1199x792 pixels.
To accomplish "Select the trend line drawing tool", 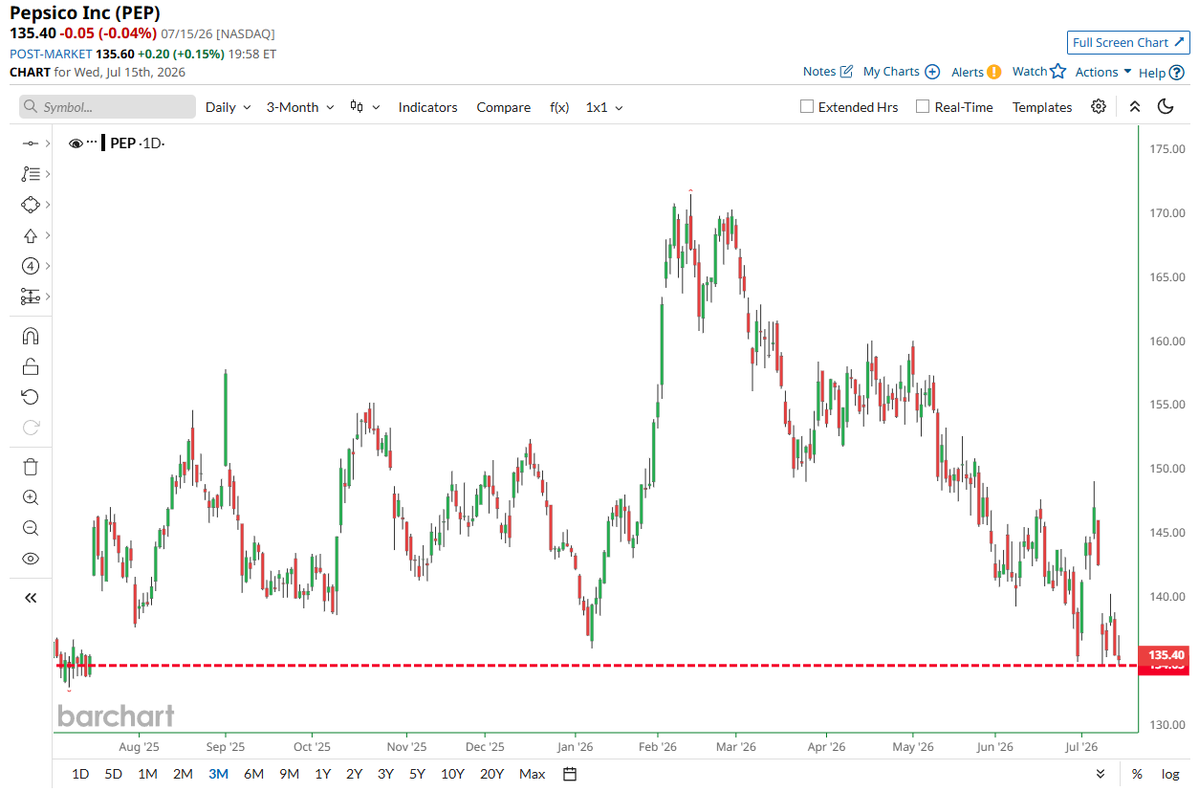I will click(30, 144).
